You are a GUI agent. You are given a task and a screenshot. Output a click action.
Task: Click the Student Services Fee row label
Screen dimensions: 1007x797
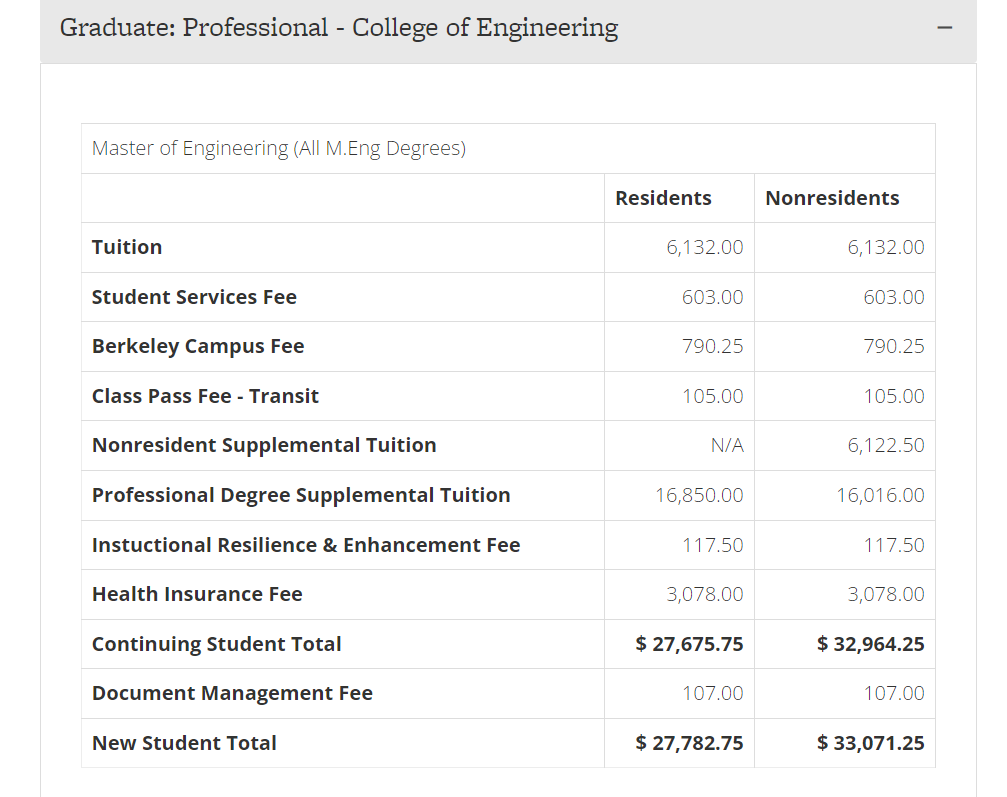(194, 297)
